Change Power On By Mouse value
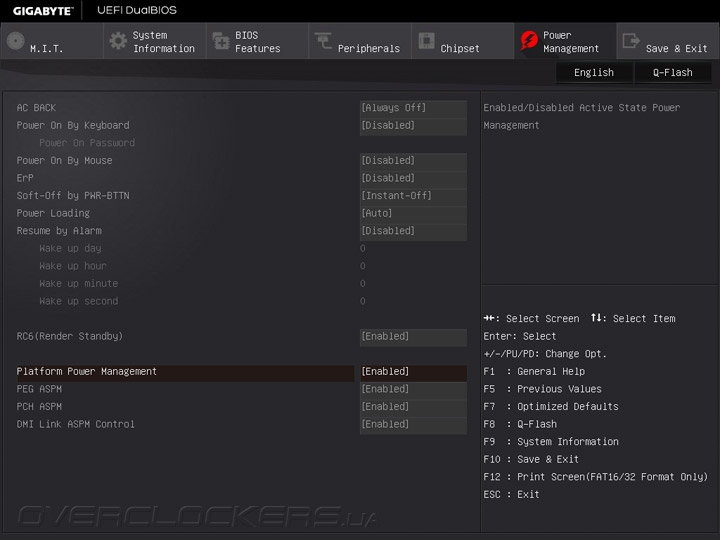This screenshot has height=540, width=720. tap(413, 161)
